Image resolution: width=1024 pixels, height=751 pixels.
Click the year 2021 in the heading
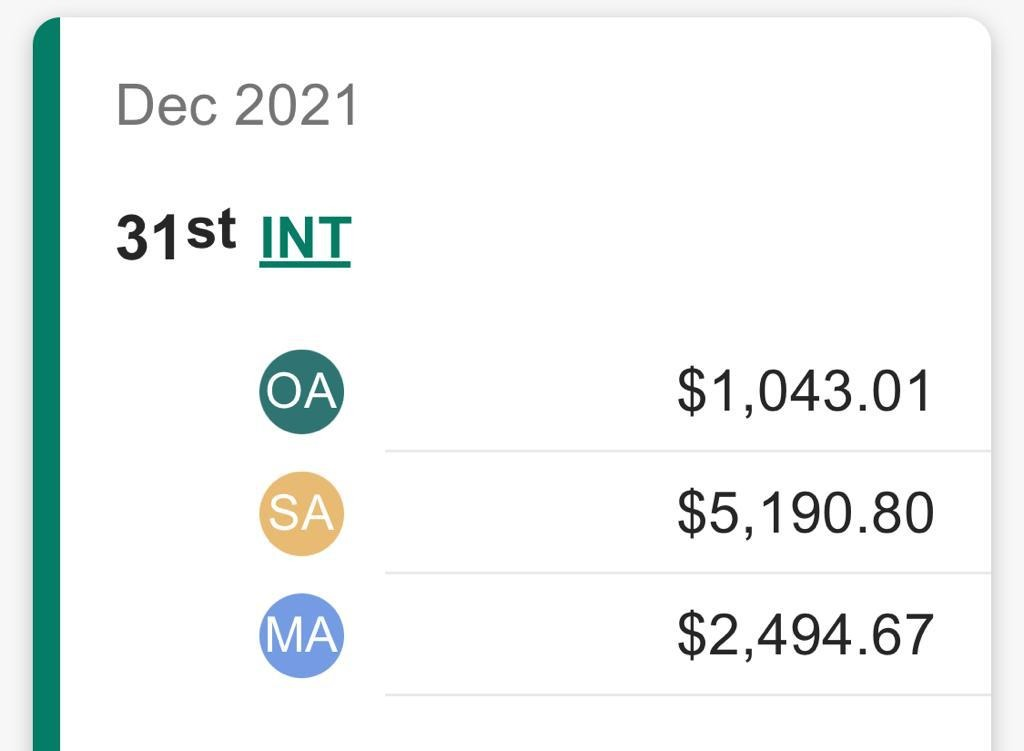296,105
